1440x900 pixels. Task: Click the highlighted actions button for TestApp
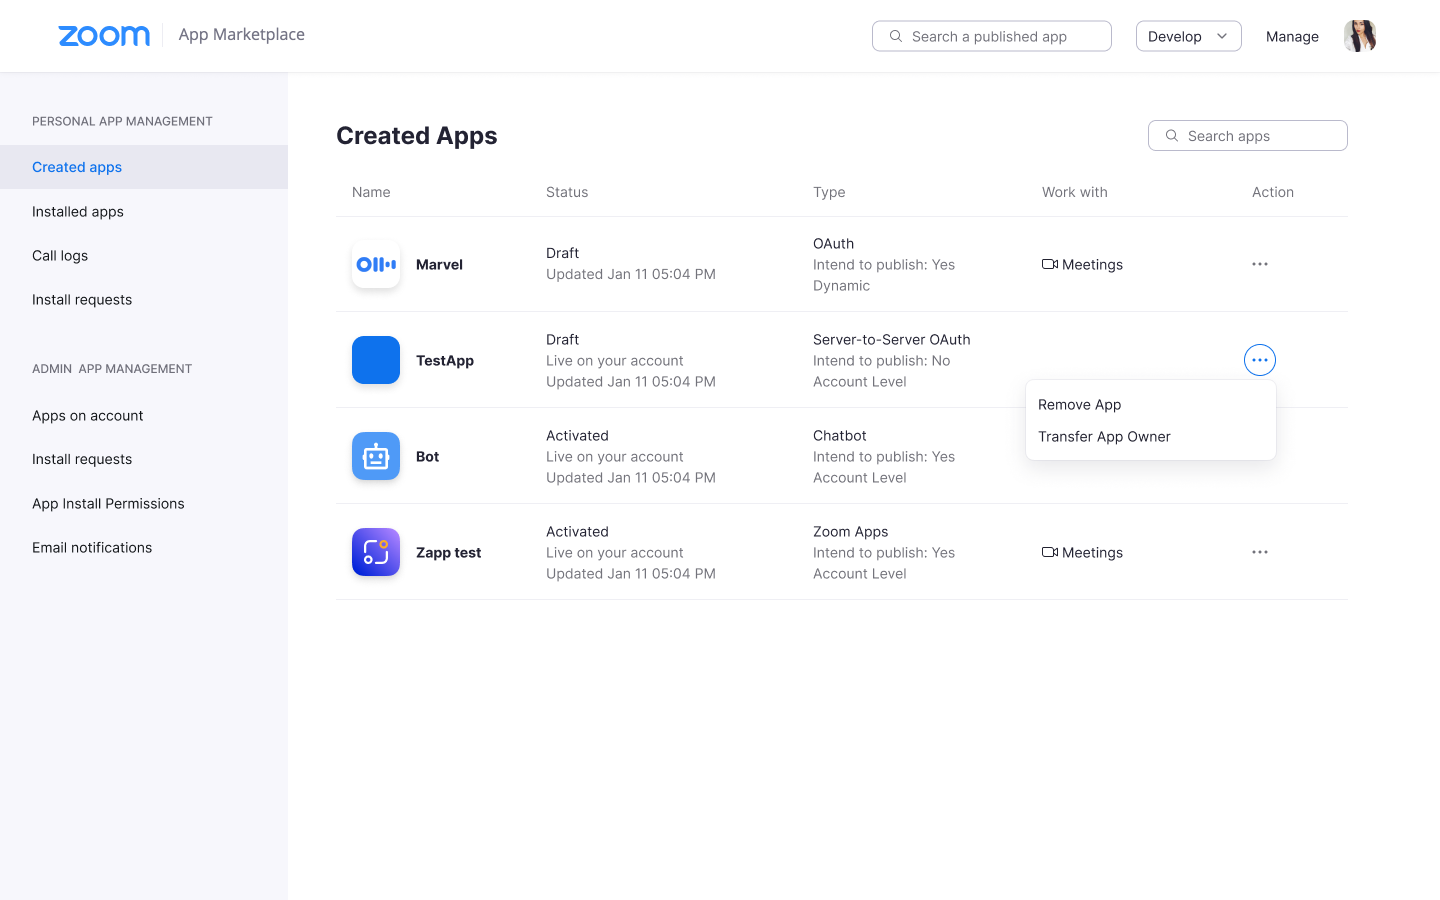(1259, 359)
